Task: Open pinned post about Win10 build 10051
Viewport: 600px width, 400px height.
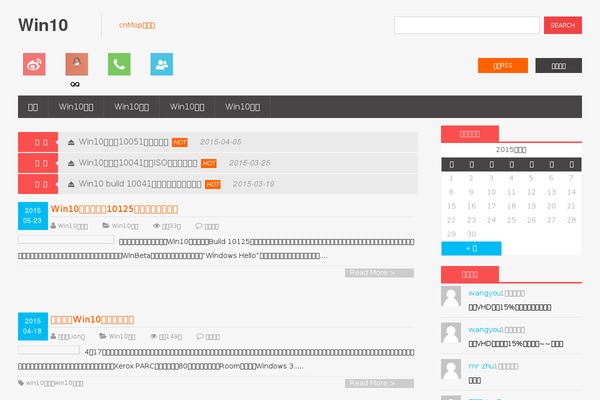Action: click(123, 142)
